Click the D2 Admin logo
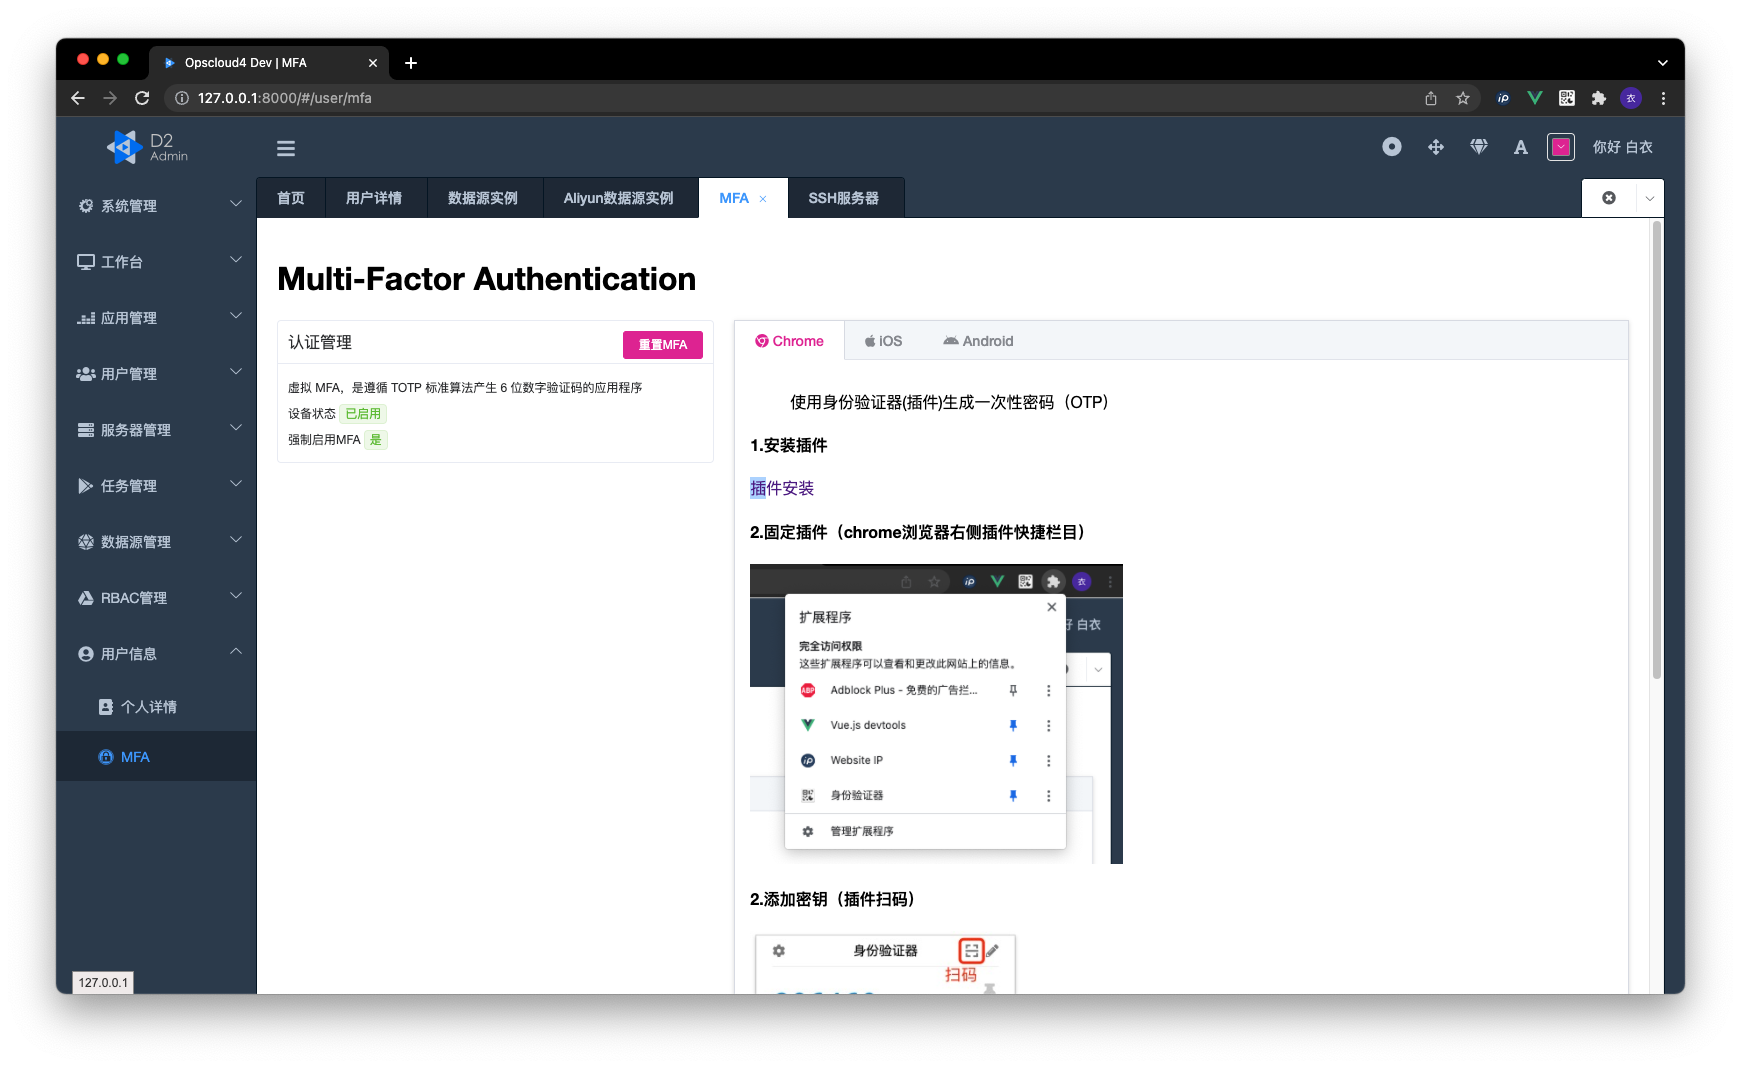 point(148,147)
